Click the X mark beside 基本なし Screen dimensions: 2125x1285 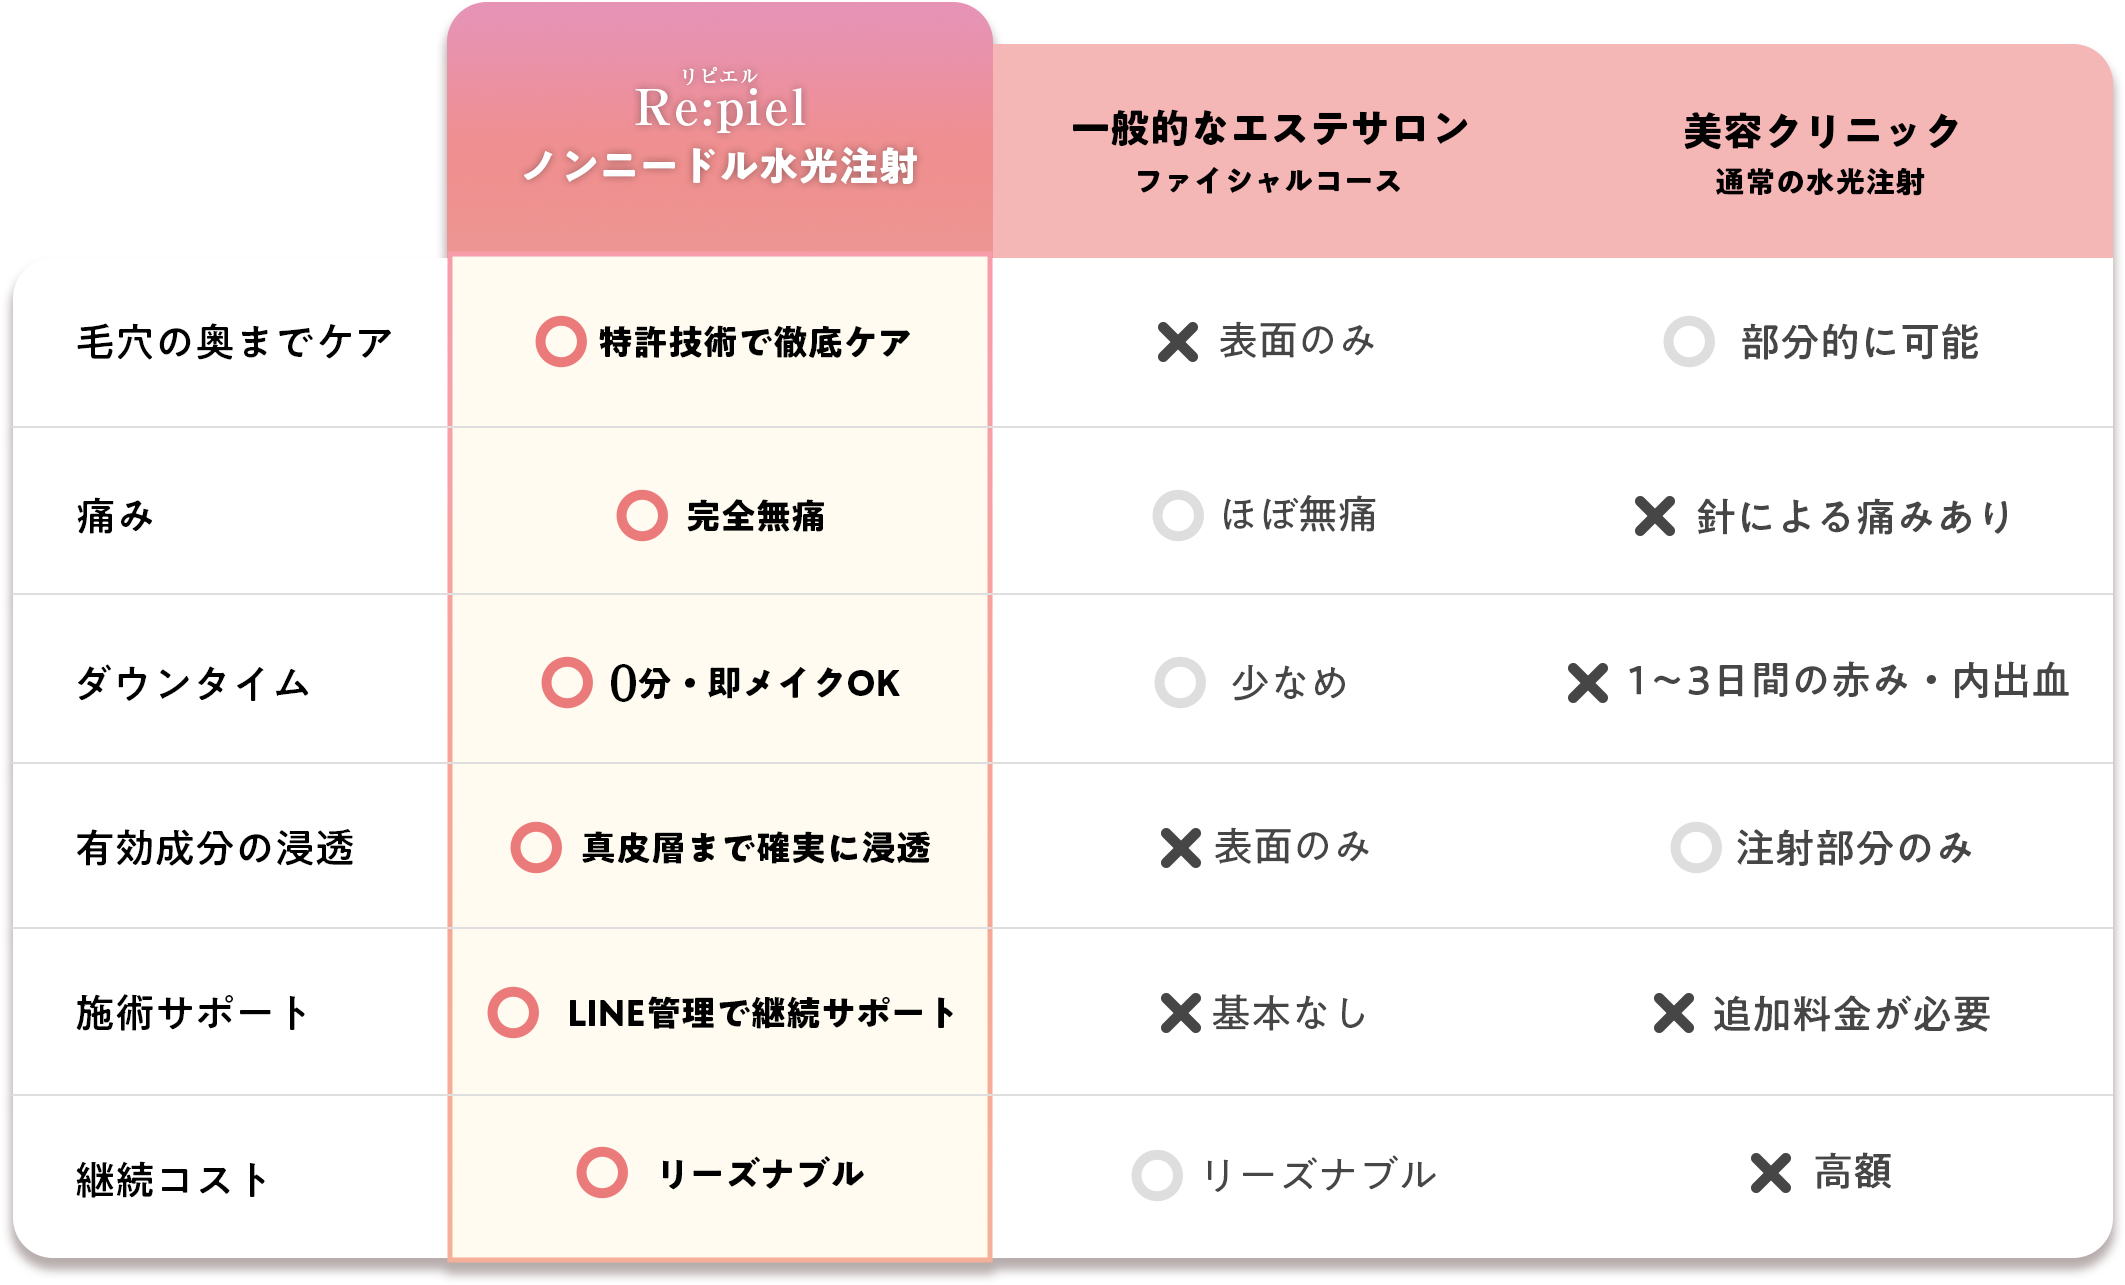(x=1180, y=1013)
